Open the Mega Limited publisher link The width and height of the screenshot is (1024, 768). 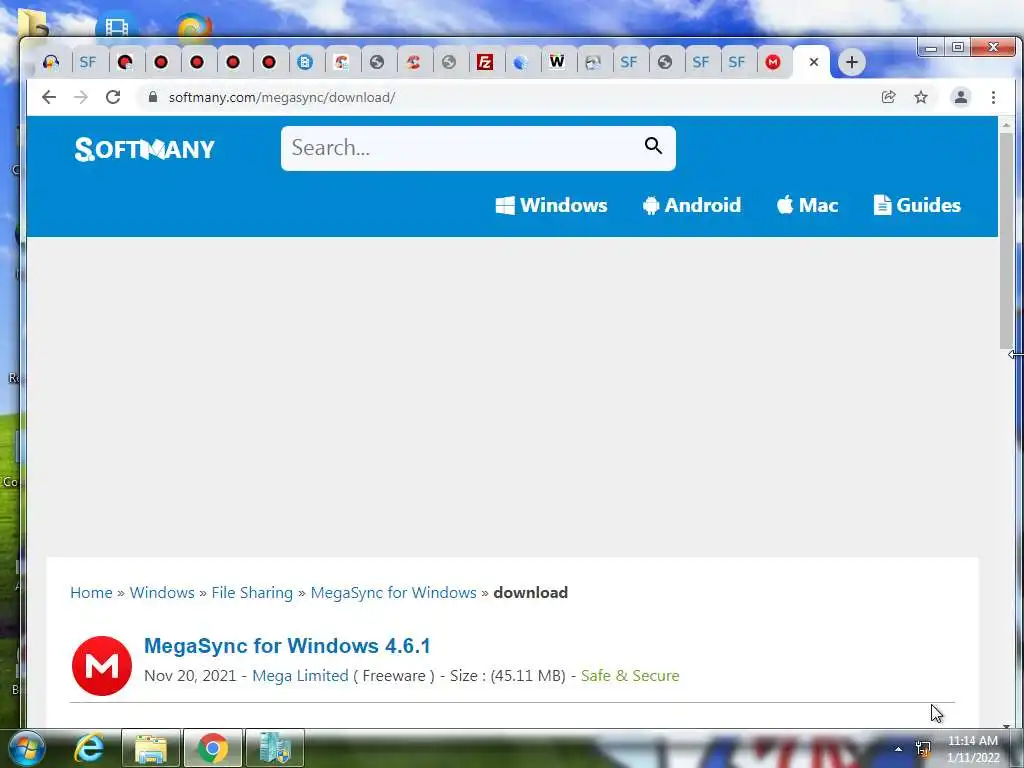pos(300,675)
